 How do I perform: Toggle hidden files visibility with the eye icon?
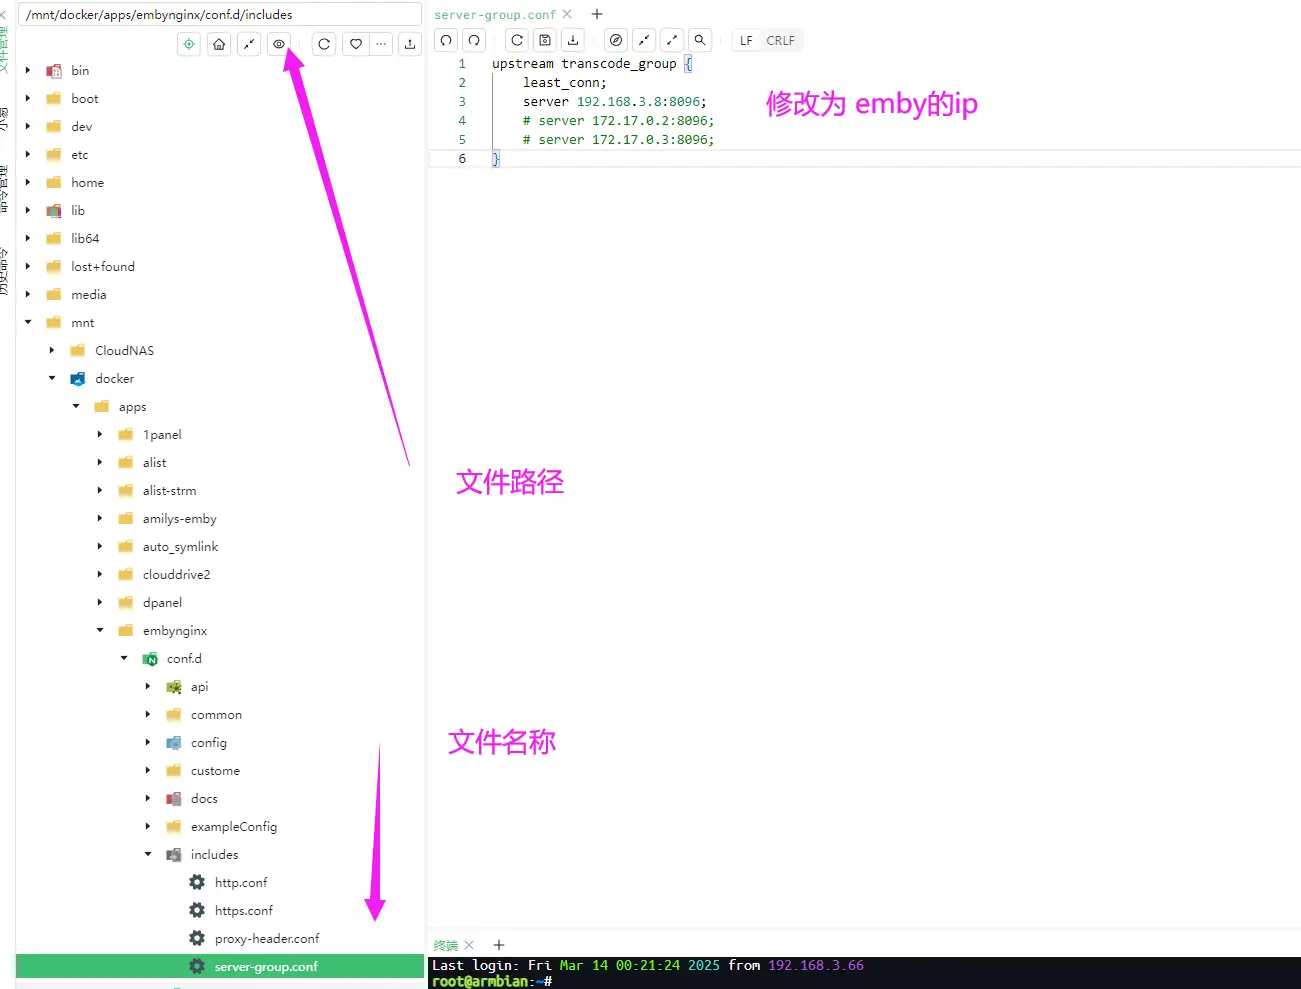tap(278, 43)
